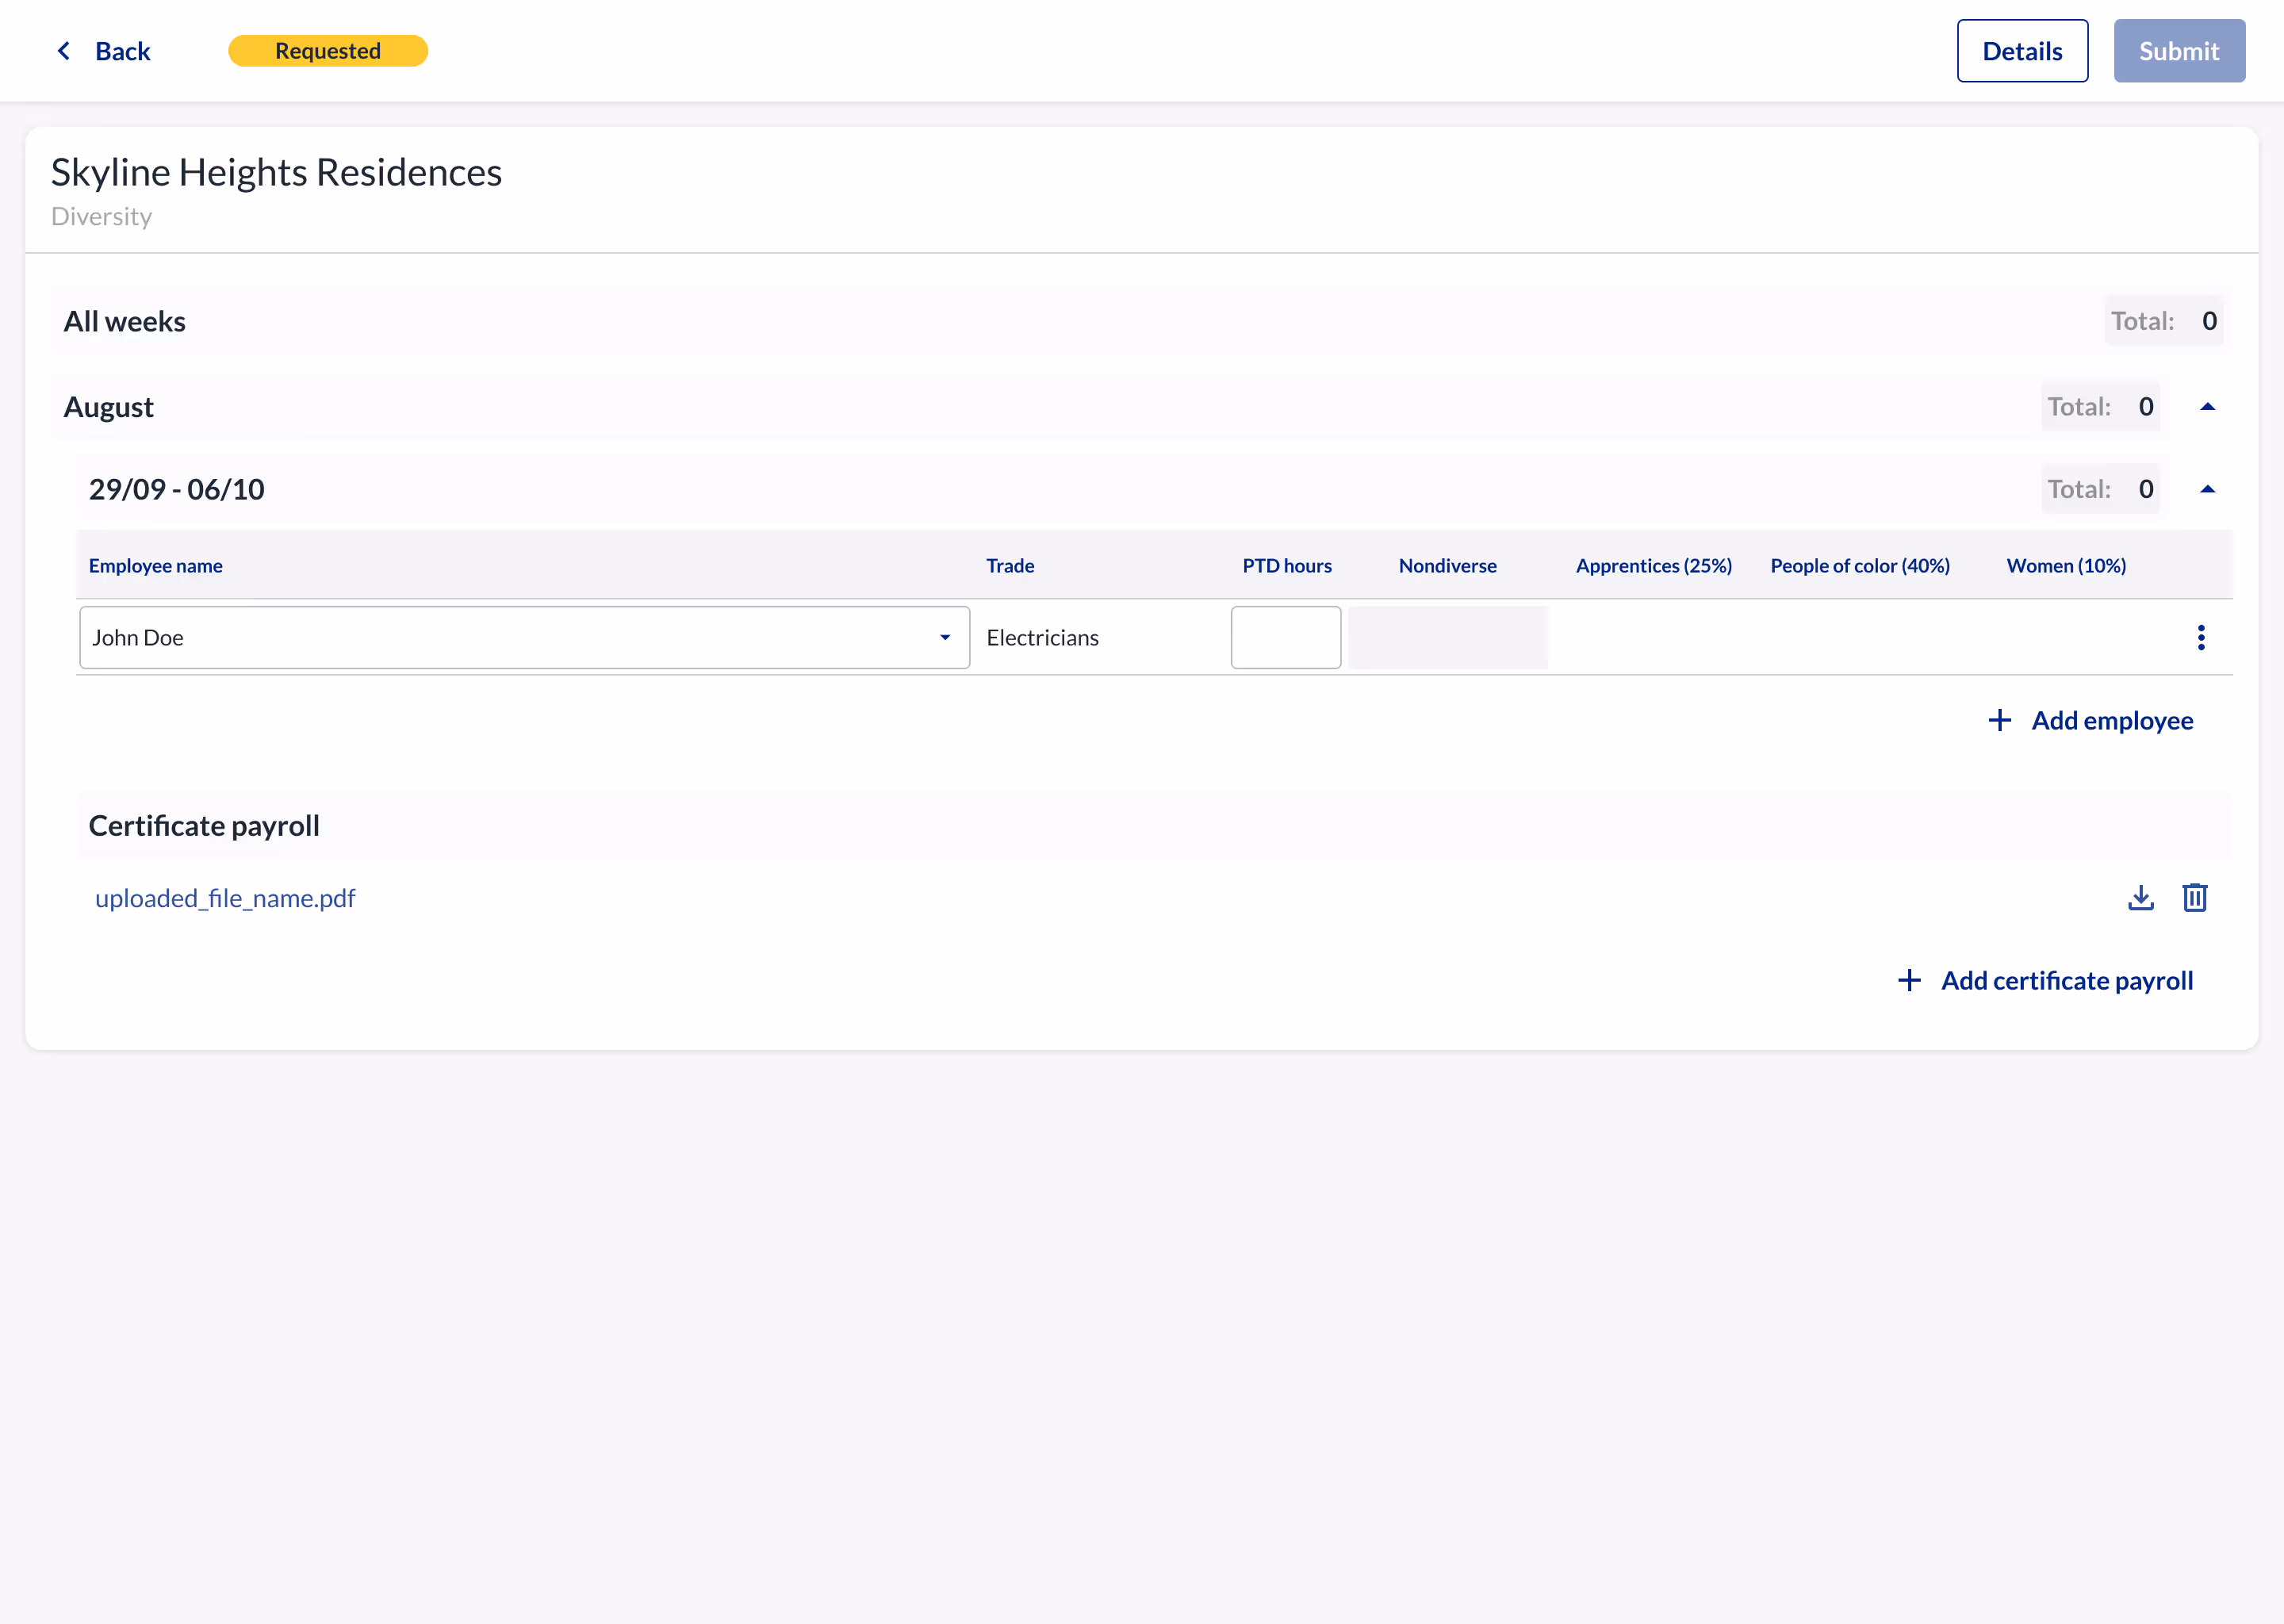Open the three-dot row menu for John Doe
The image size is (2284, 1624).
pyautogui.click(x=2200, y=637)
